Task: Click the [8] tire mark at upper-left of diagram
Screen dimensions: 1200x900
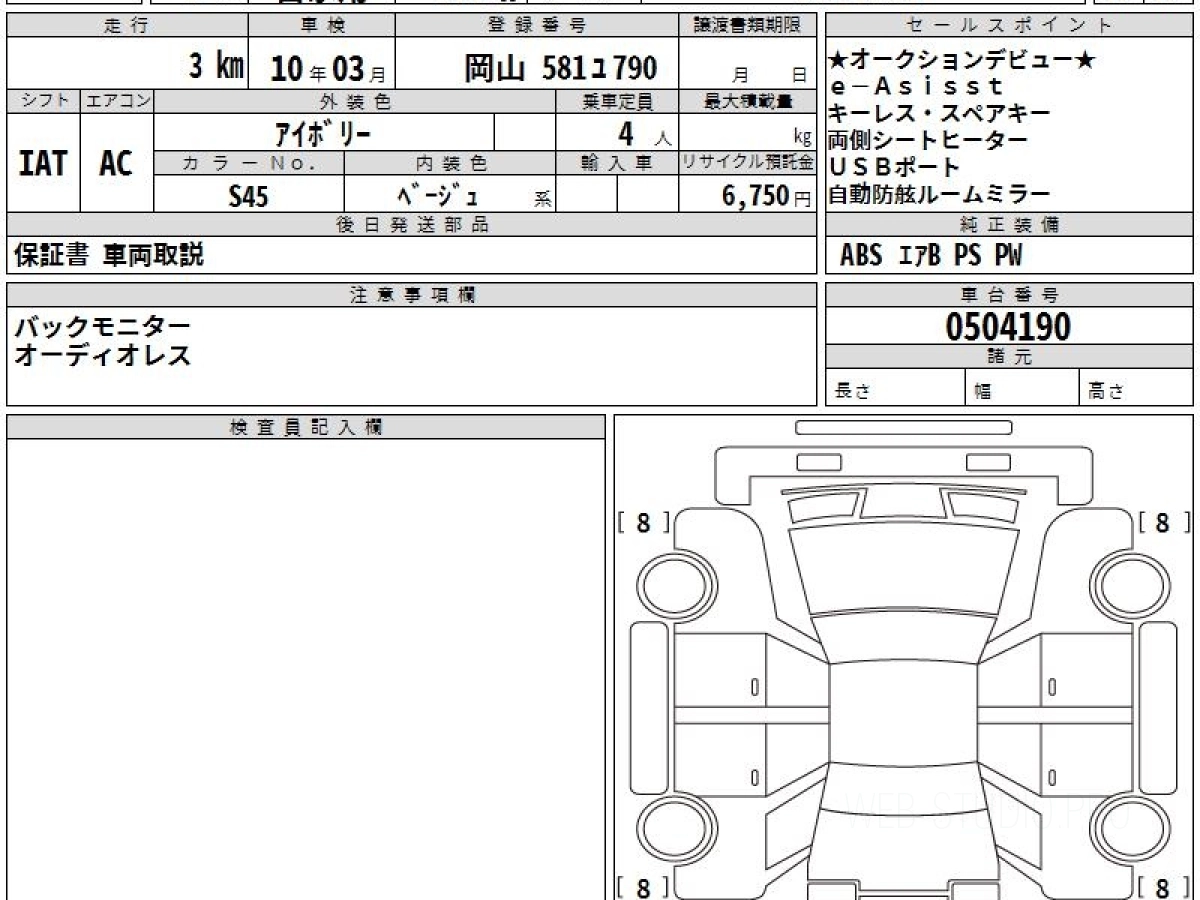Action: [643, 522]
